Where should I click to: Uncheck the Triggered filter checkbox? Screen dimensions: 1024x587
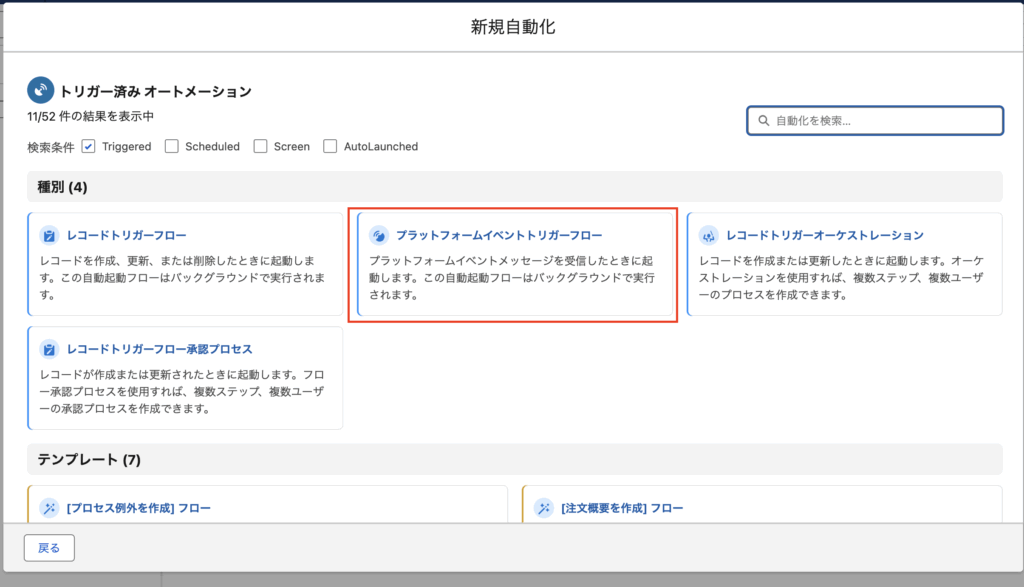coord(89,146)
